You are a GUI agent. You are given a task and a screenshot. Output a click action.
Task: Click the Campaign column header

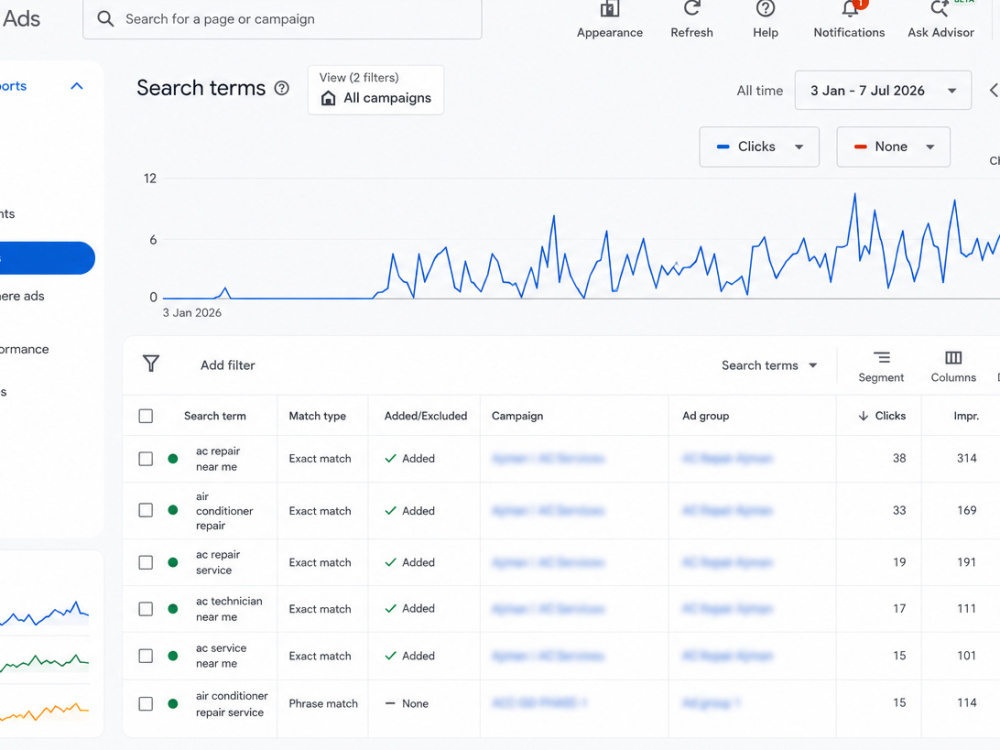click(x=517, y=416)
